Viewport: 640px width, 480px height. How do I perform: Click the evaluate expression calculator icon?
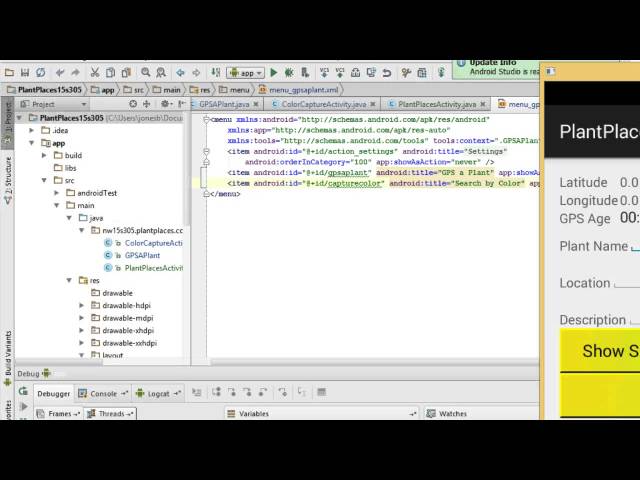point(322,392)
